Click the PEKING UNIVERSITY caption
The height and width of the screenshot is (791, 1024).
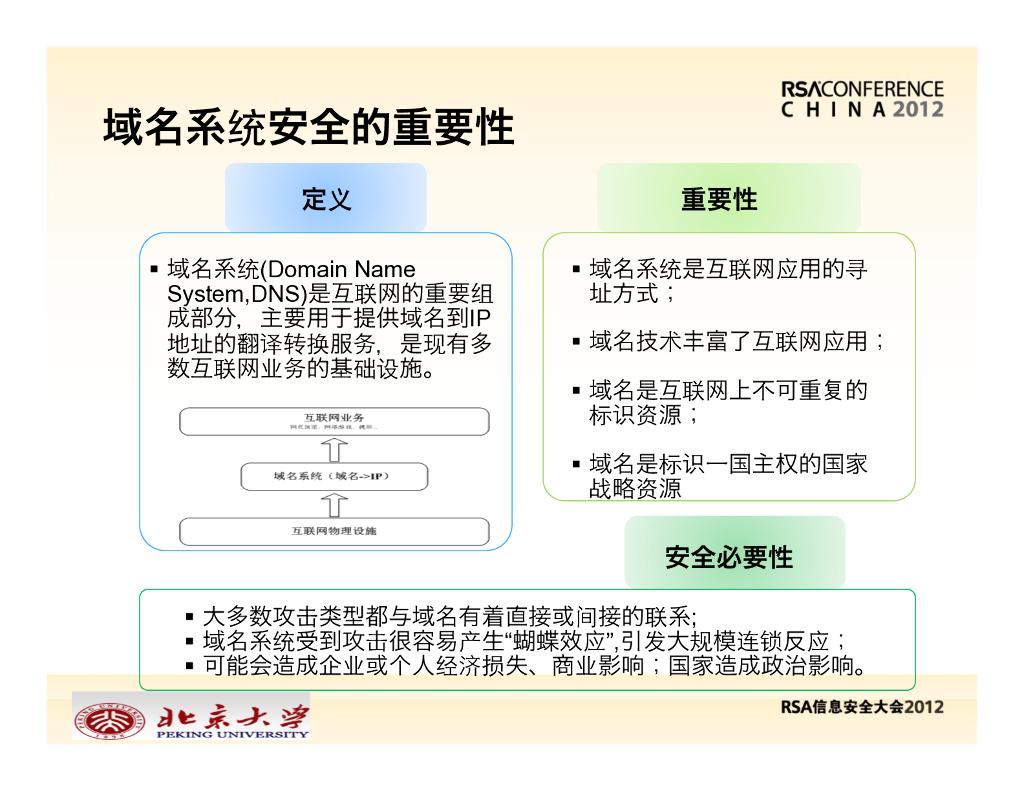click(232, 734)
